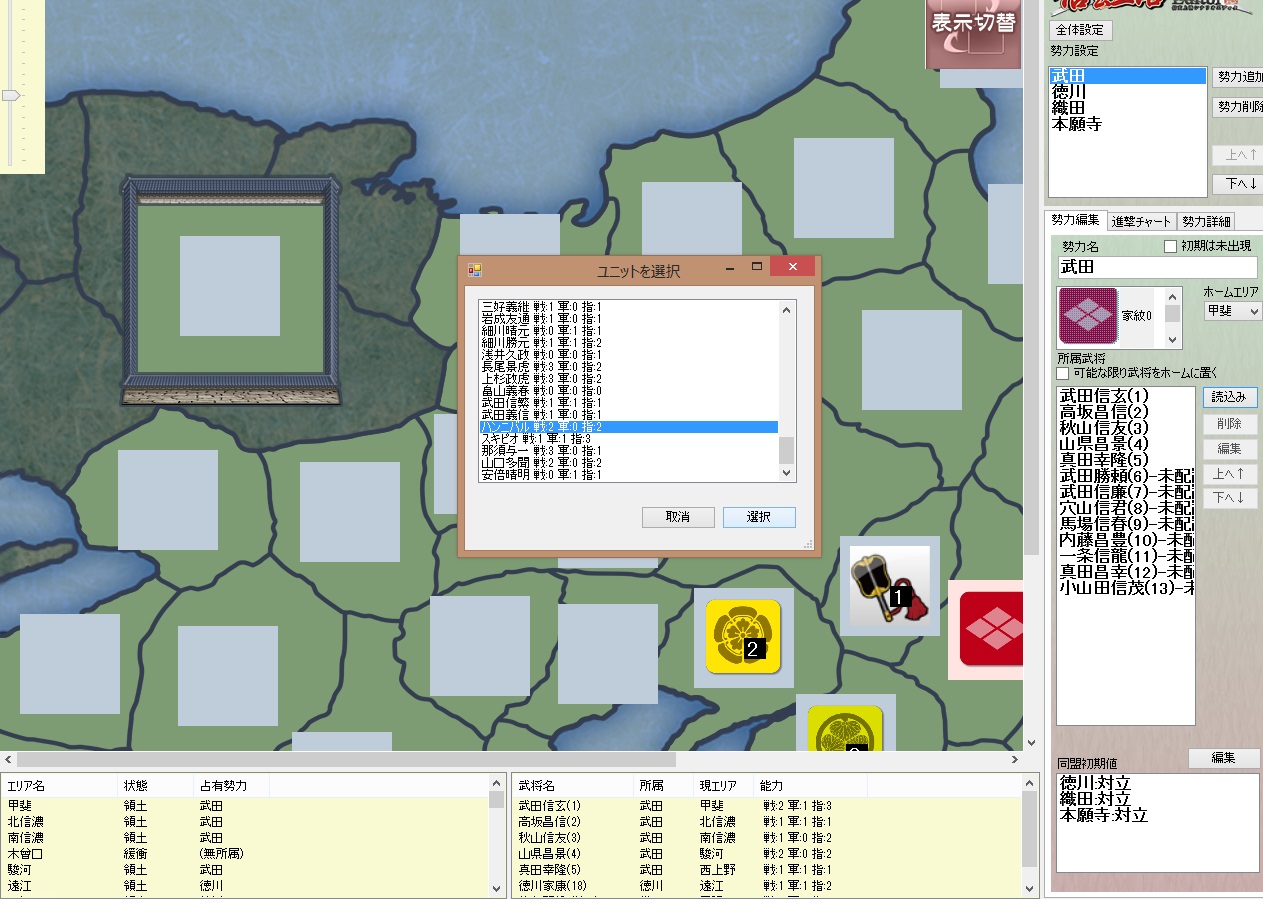1263x899 pixels.
Task: Click the yellow Tokugawa crest unit numbered 2
Action: point(743,637)
